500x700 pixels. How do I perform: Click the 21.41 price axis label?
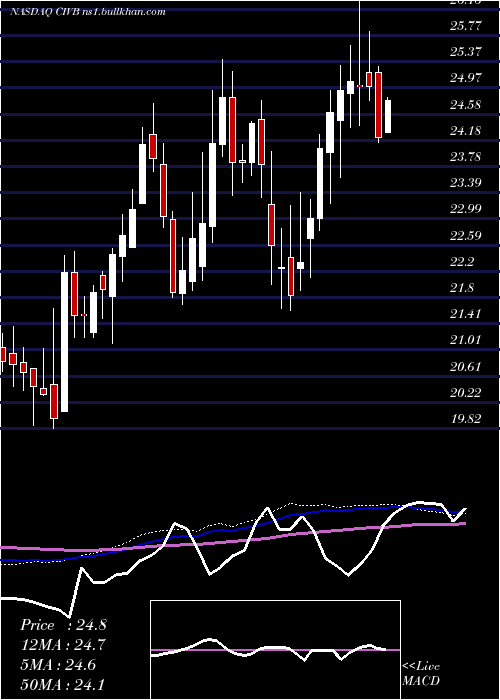point(466,314)
